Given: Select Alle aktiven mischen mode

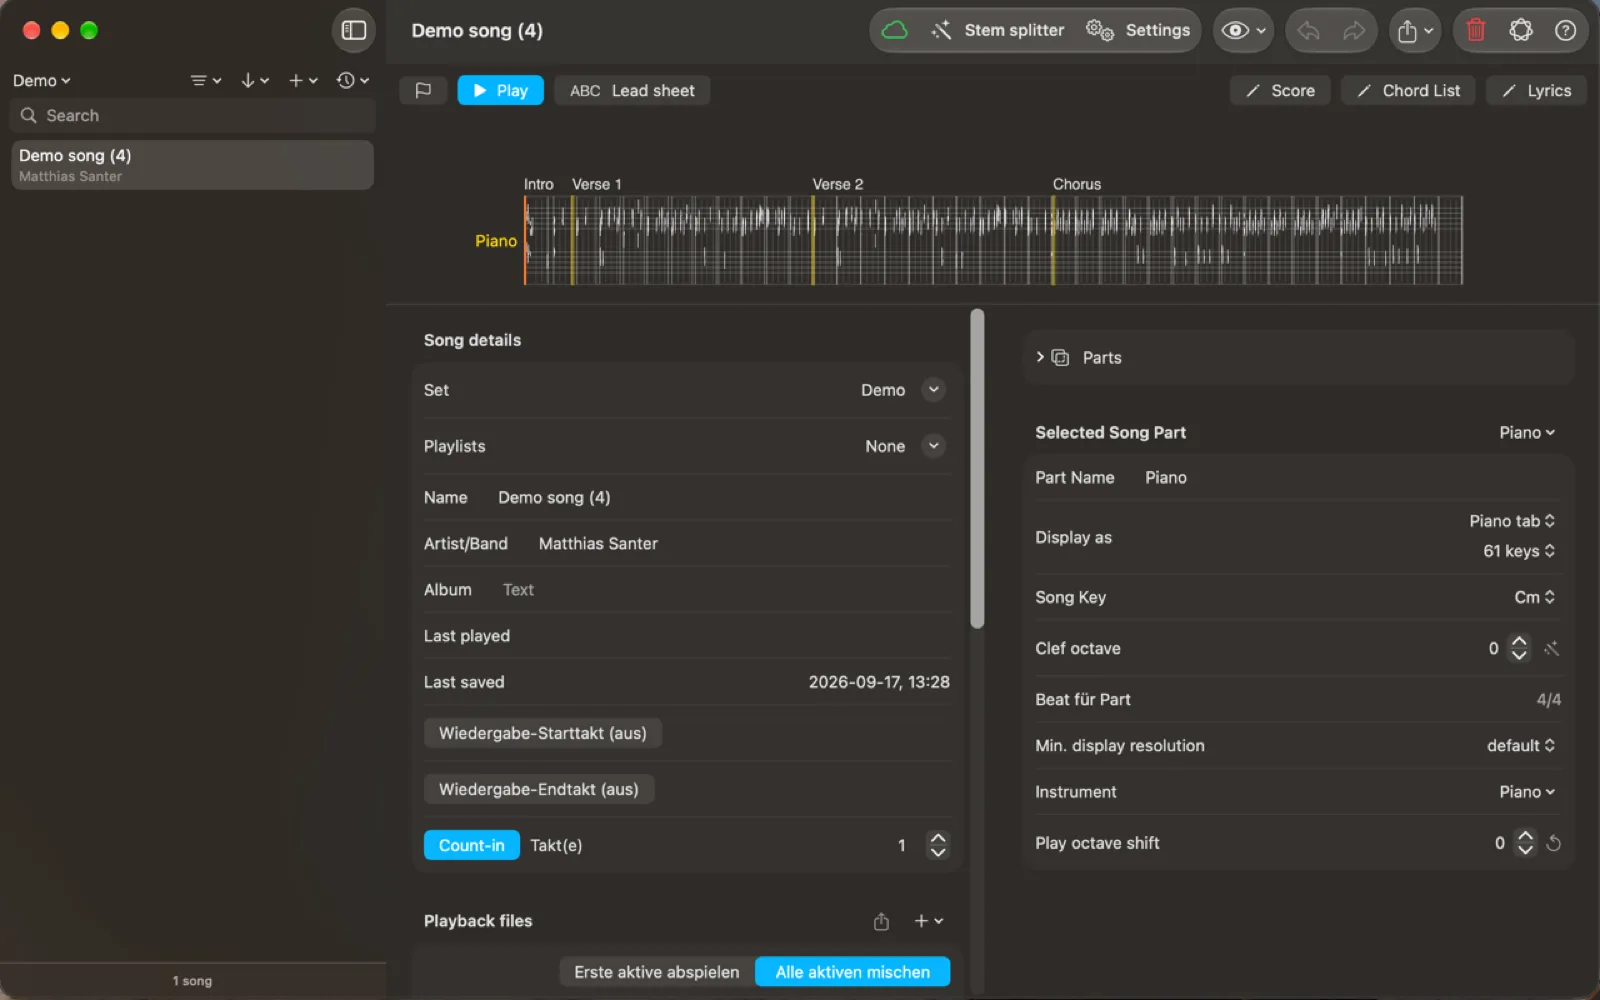Looking at the screenshot, I should 853,972.
